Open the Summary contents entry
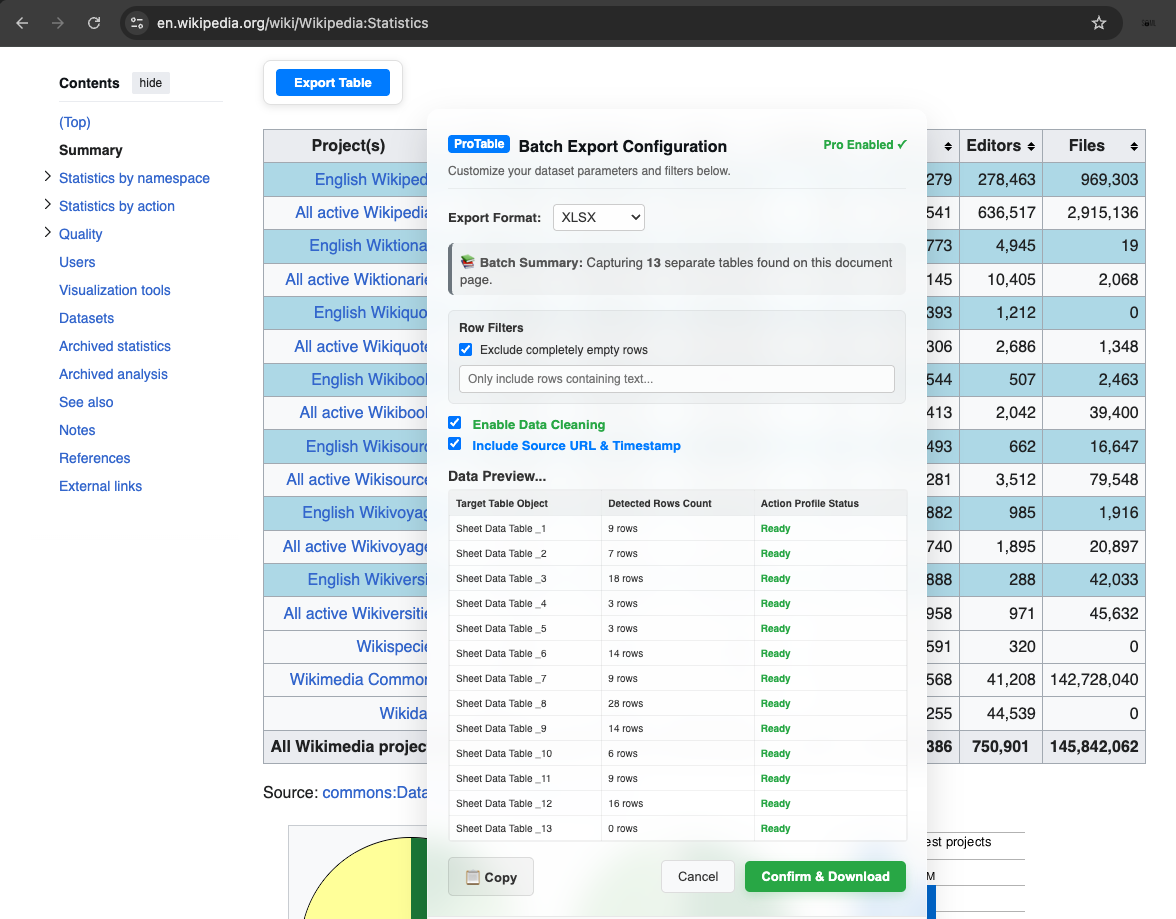 click(x=91, y=150)
